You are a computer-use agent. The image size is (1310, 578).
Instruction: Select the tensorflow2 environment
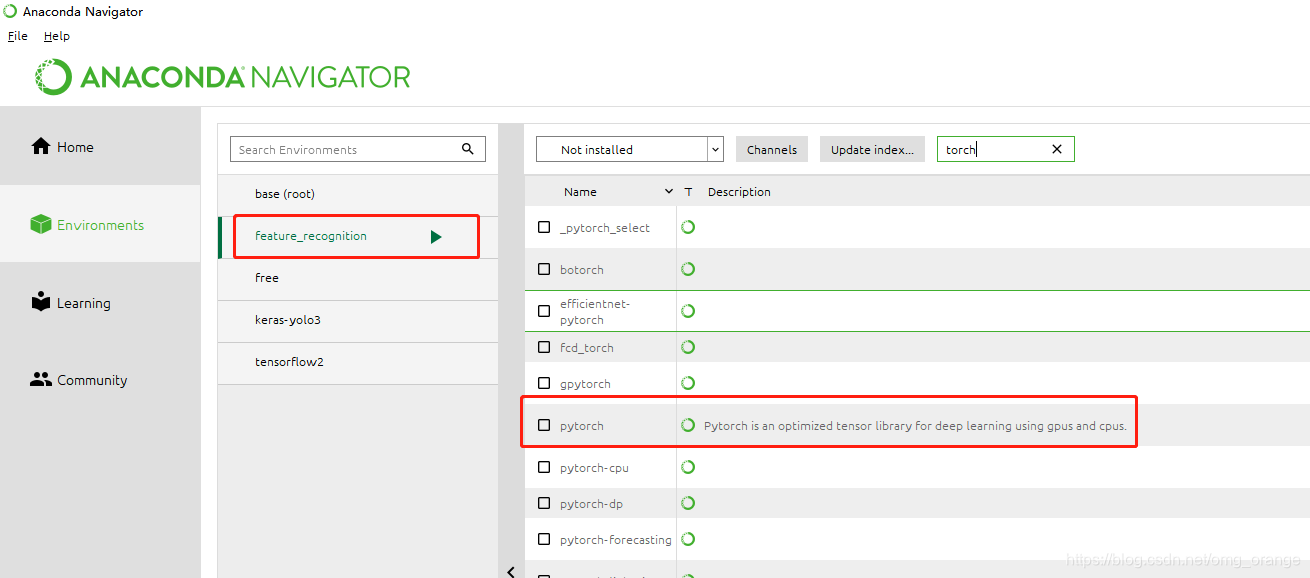(358, 362)
